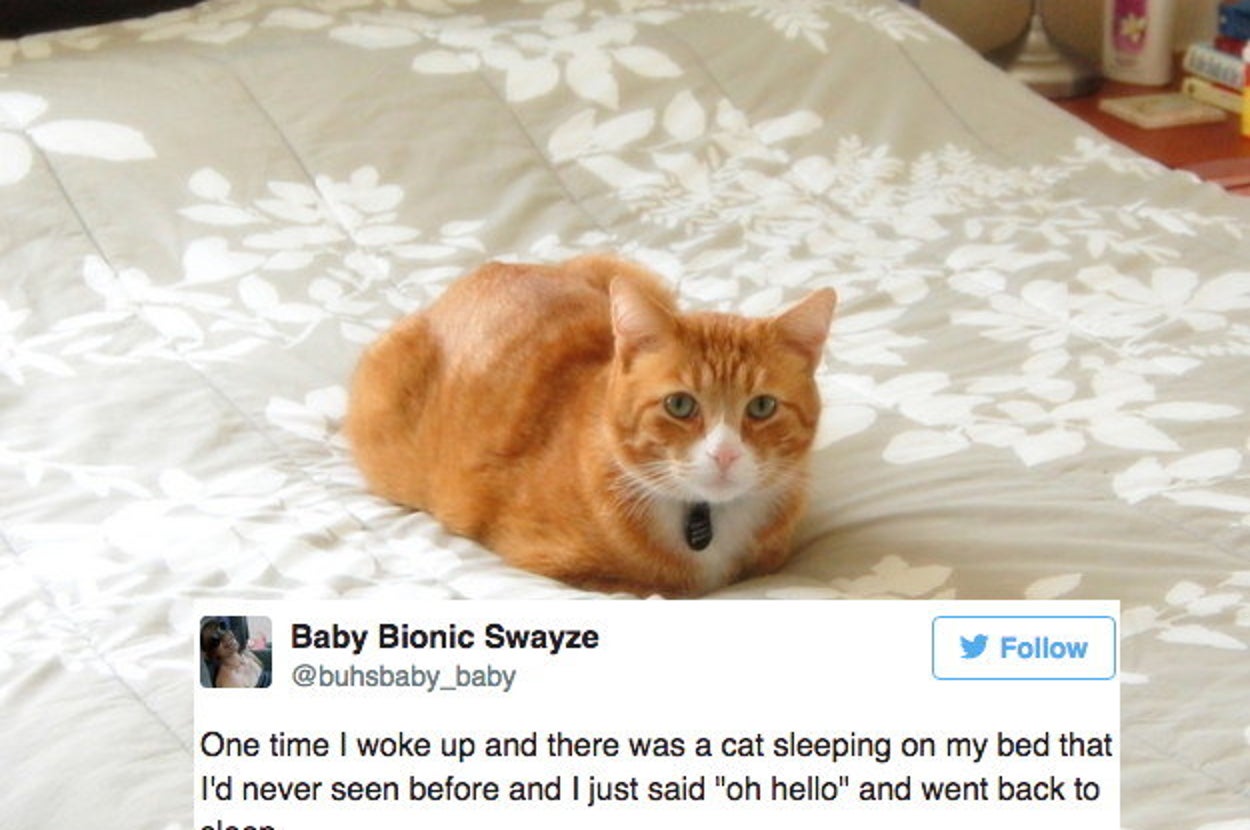Click the Follow button on the tweet
Image resolution: width=1250 pixels, height=830 pixels.
tap(1023, 648)
